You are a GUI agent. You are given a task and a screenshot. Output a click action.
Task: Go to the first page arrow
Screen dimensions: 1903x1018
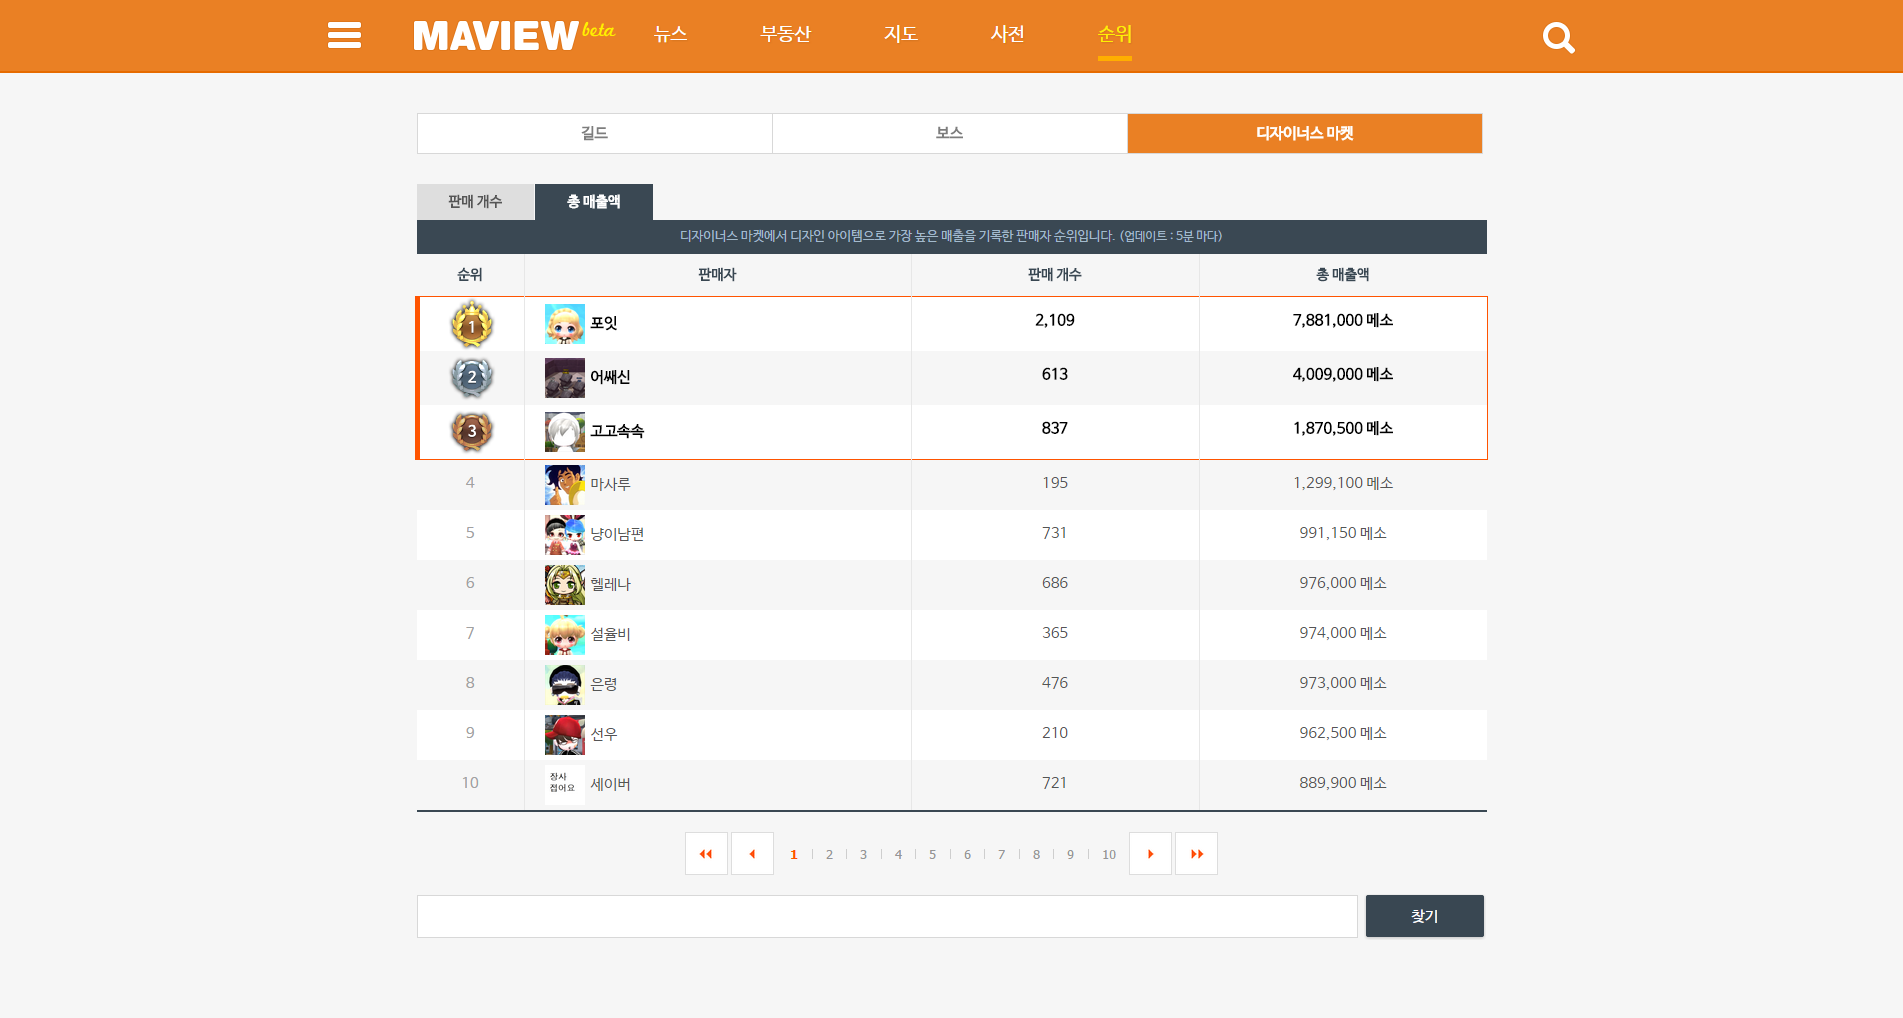pyautogui.click(x=706, y=854)
